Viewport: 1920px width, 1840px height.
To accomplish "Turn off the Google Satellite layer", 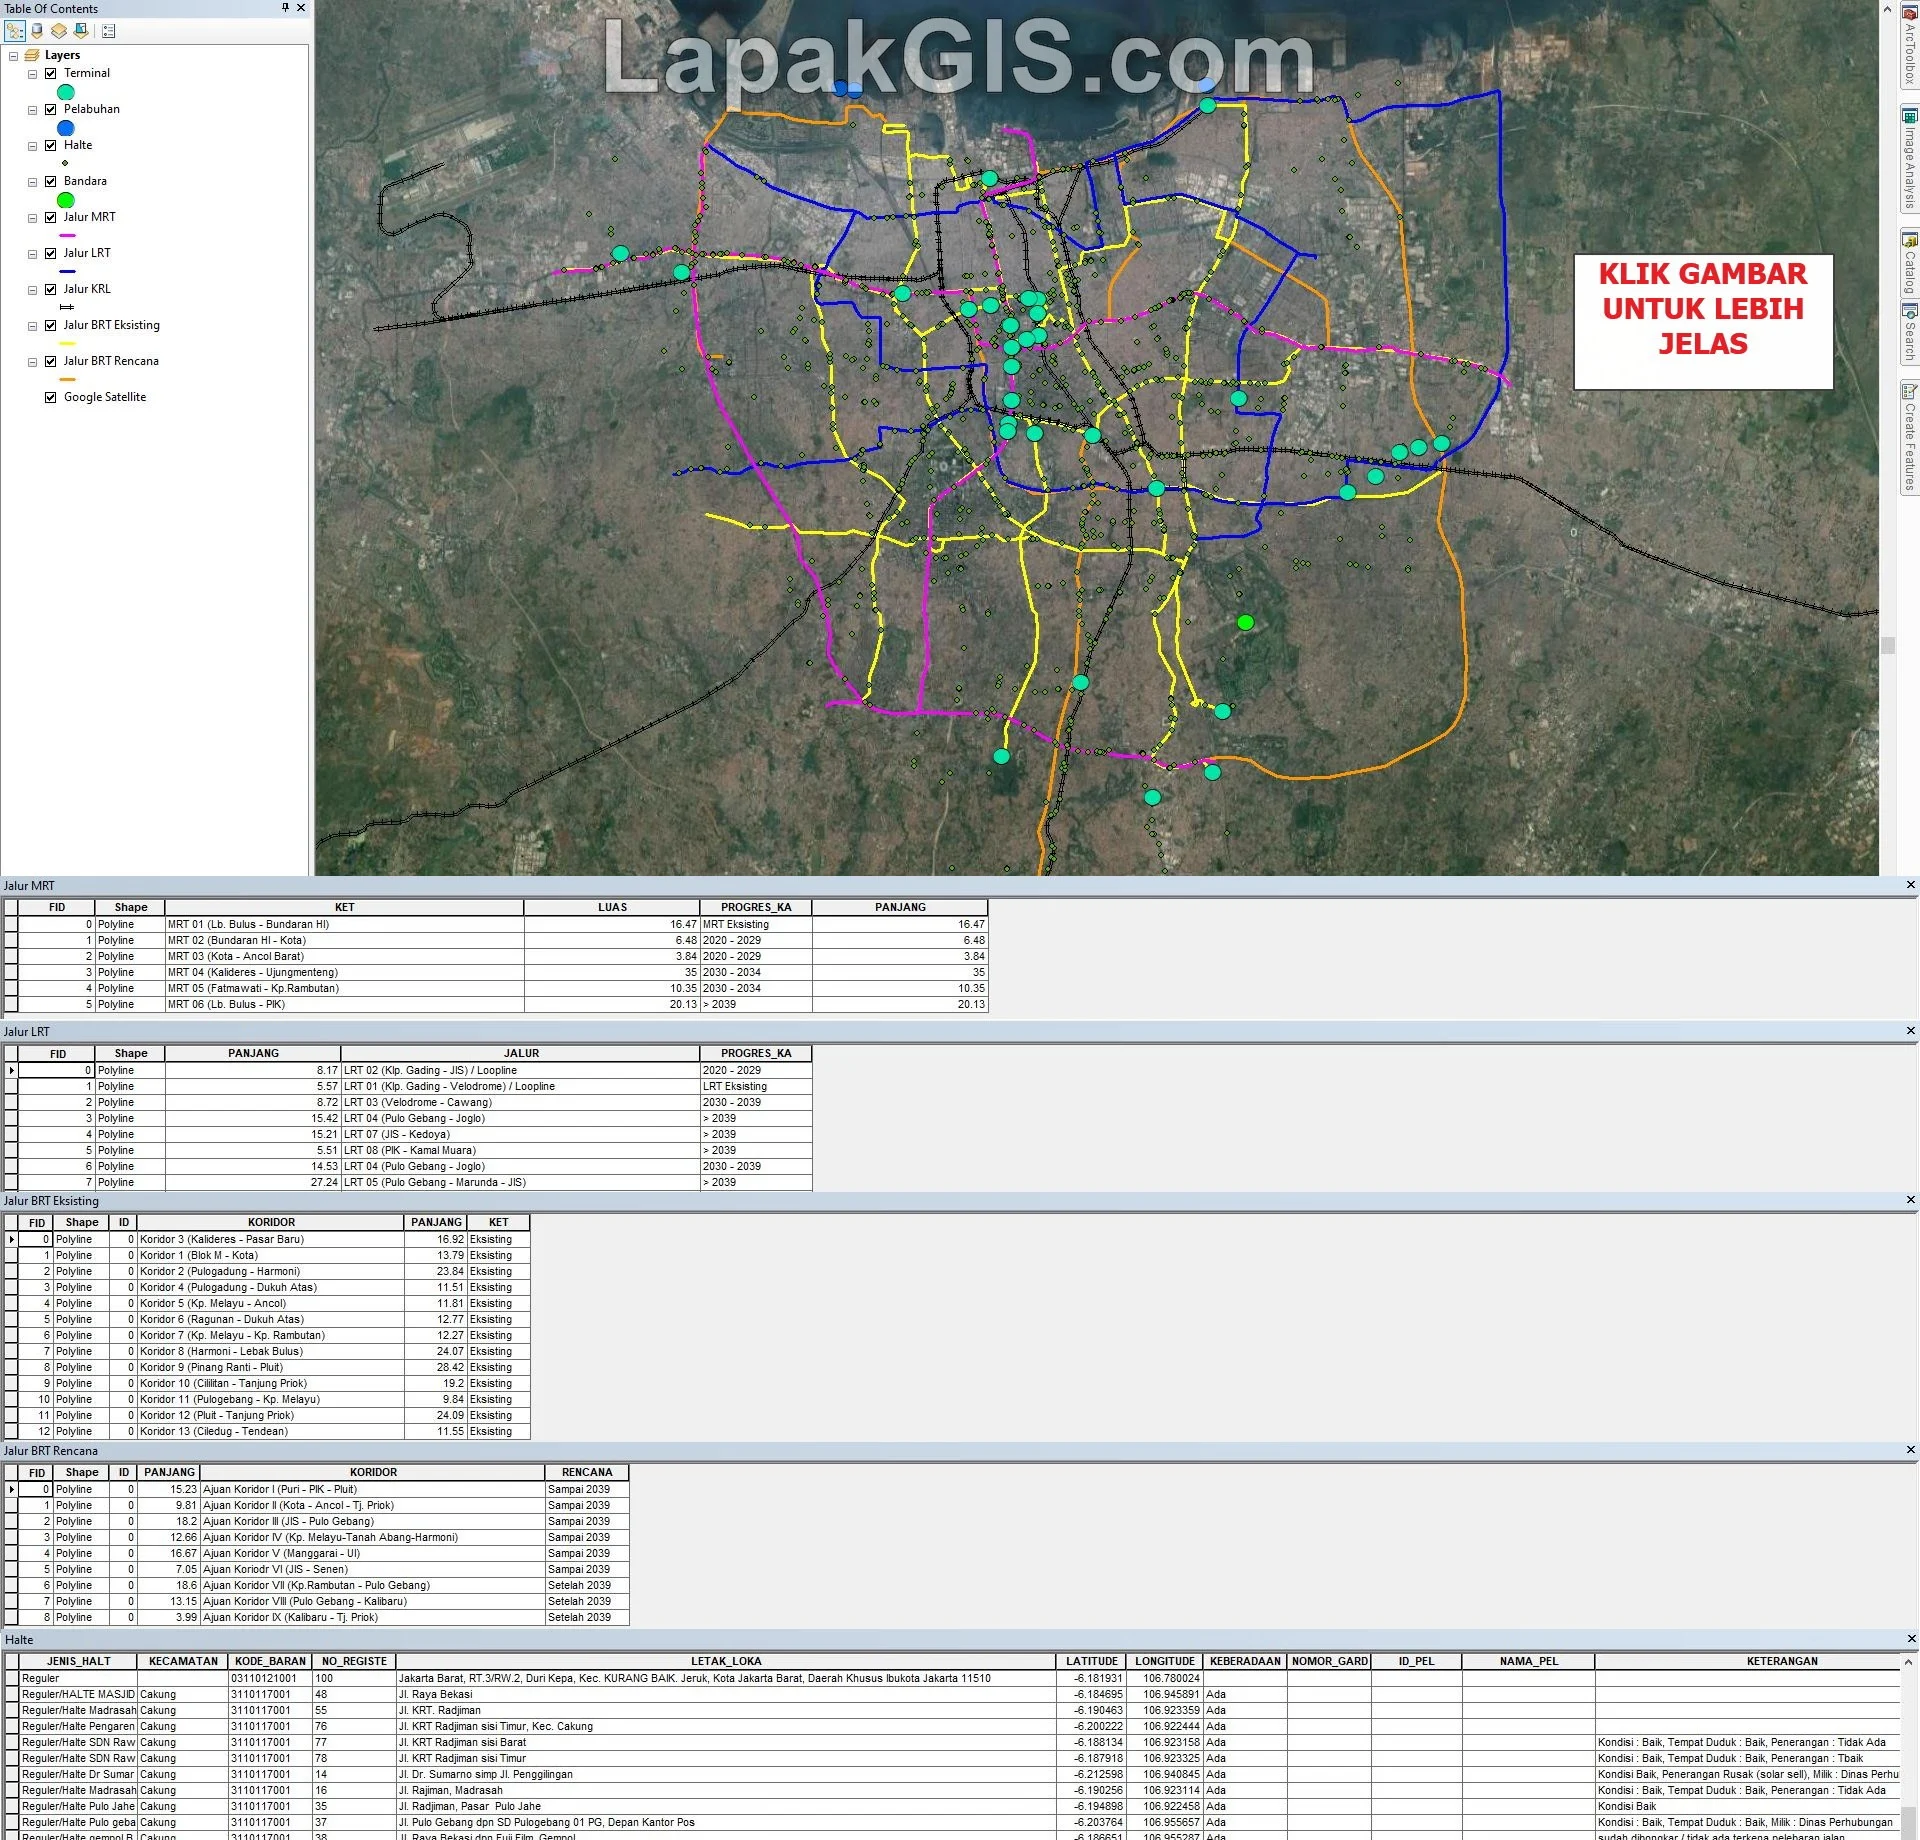I will [51, 397].
